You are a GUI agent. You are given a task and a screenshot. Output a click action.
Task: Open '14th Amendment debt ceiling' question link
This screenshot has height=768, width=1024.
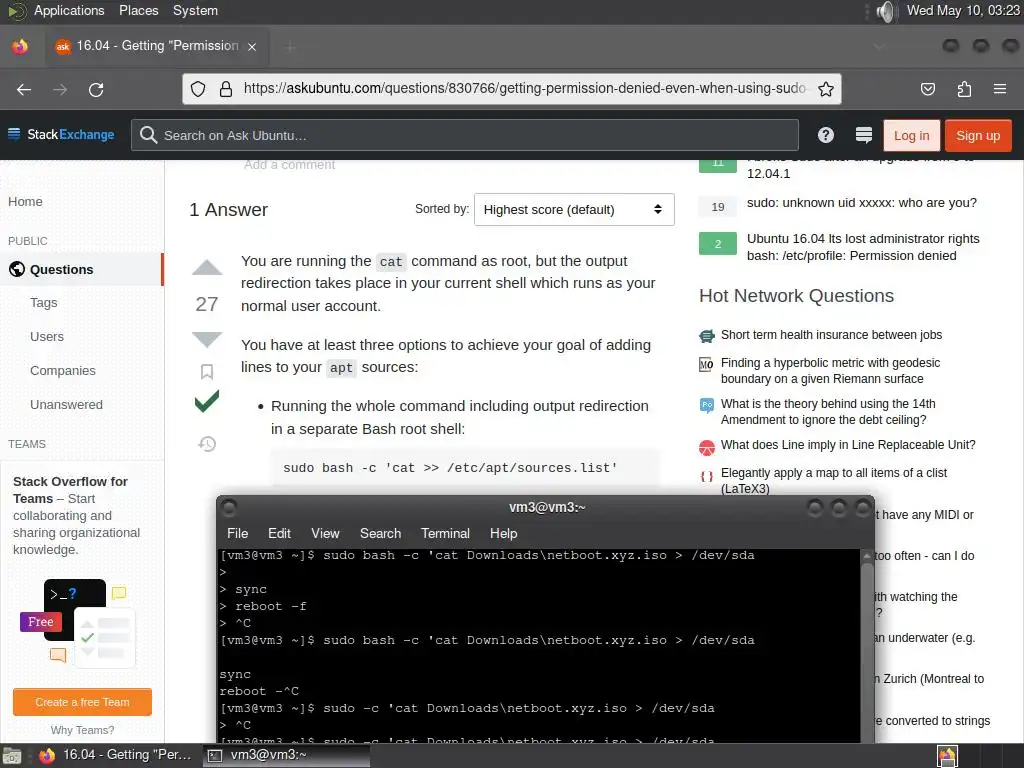point(827,411)
